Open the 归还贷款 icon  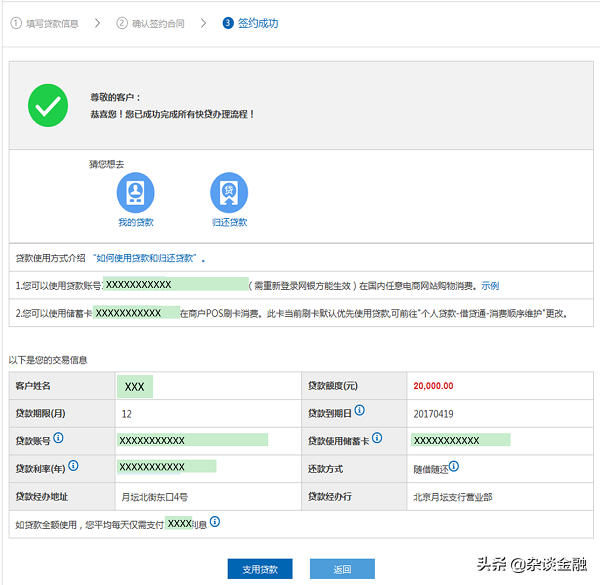point(229,192)
